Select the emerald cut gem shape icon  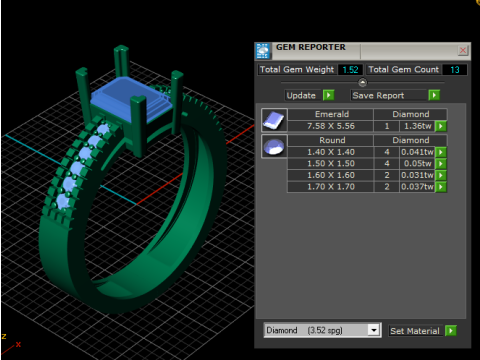pyautogui.click(x=274, y=120)
